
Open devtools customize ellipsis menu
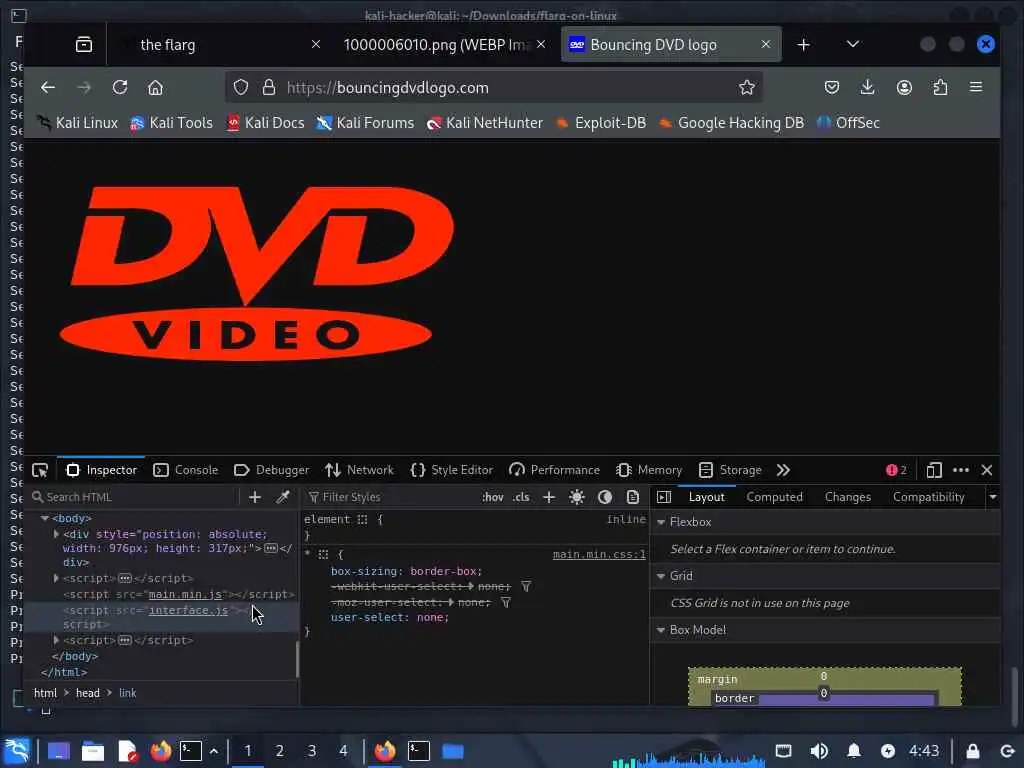point(961,470)
